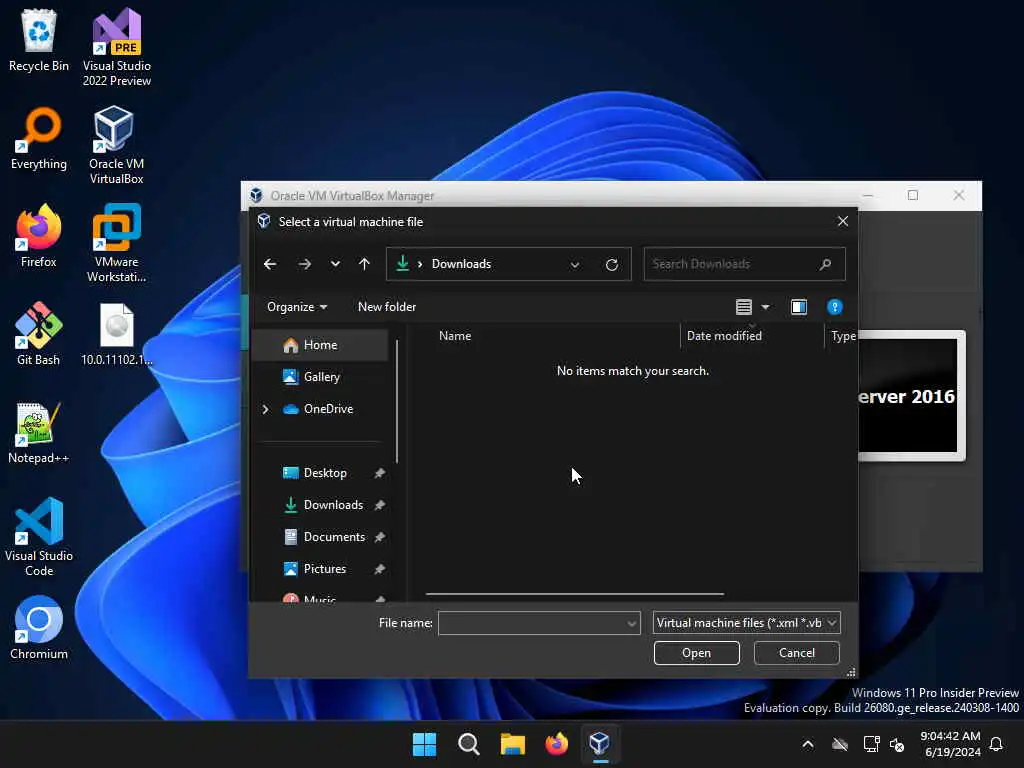This screenshot has width=1024, height=768.
Task: Sort by Type column header
Action: click(x=842, y=336)
